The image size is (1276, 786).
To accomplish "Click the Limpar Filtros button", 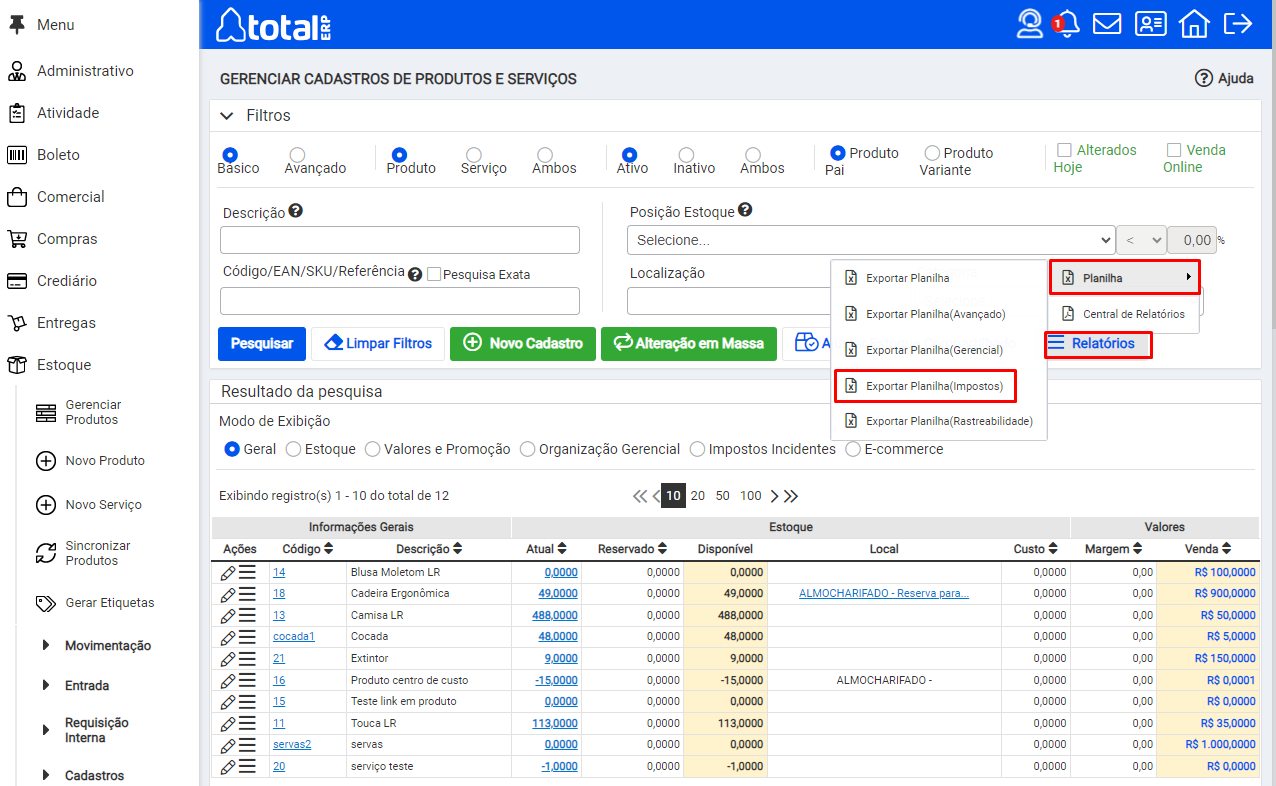I will (x=378, y=343).
